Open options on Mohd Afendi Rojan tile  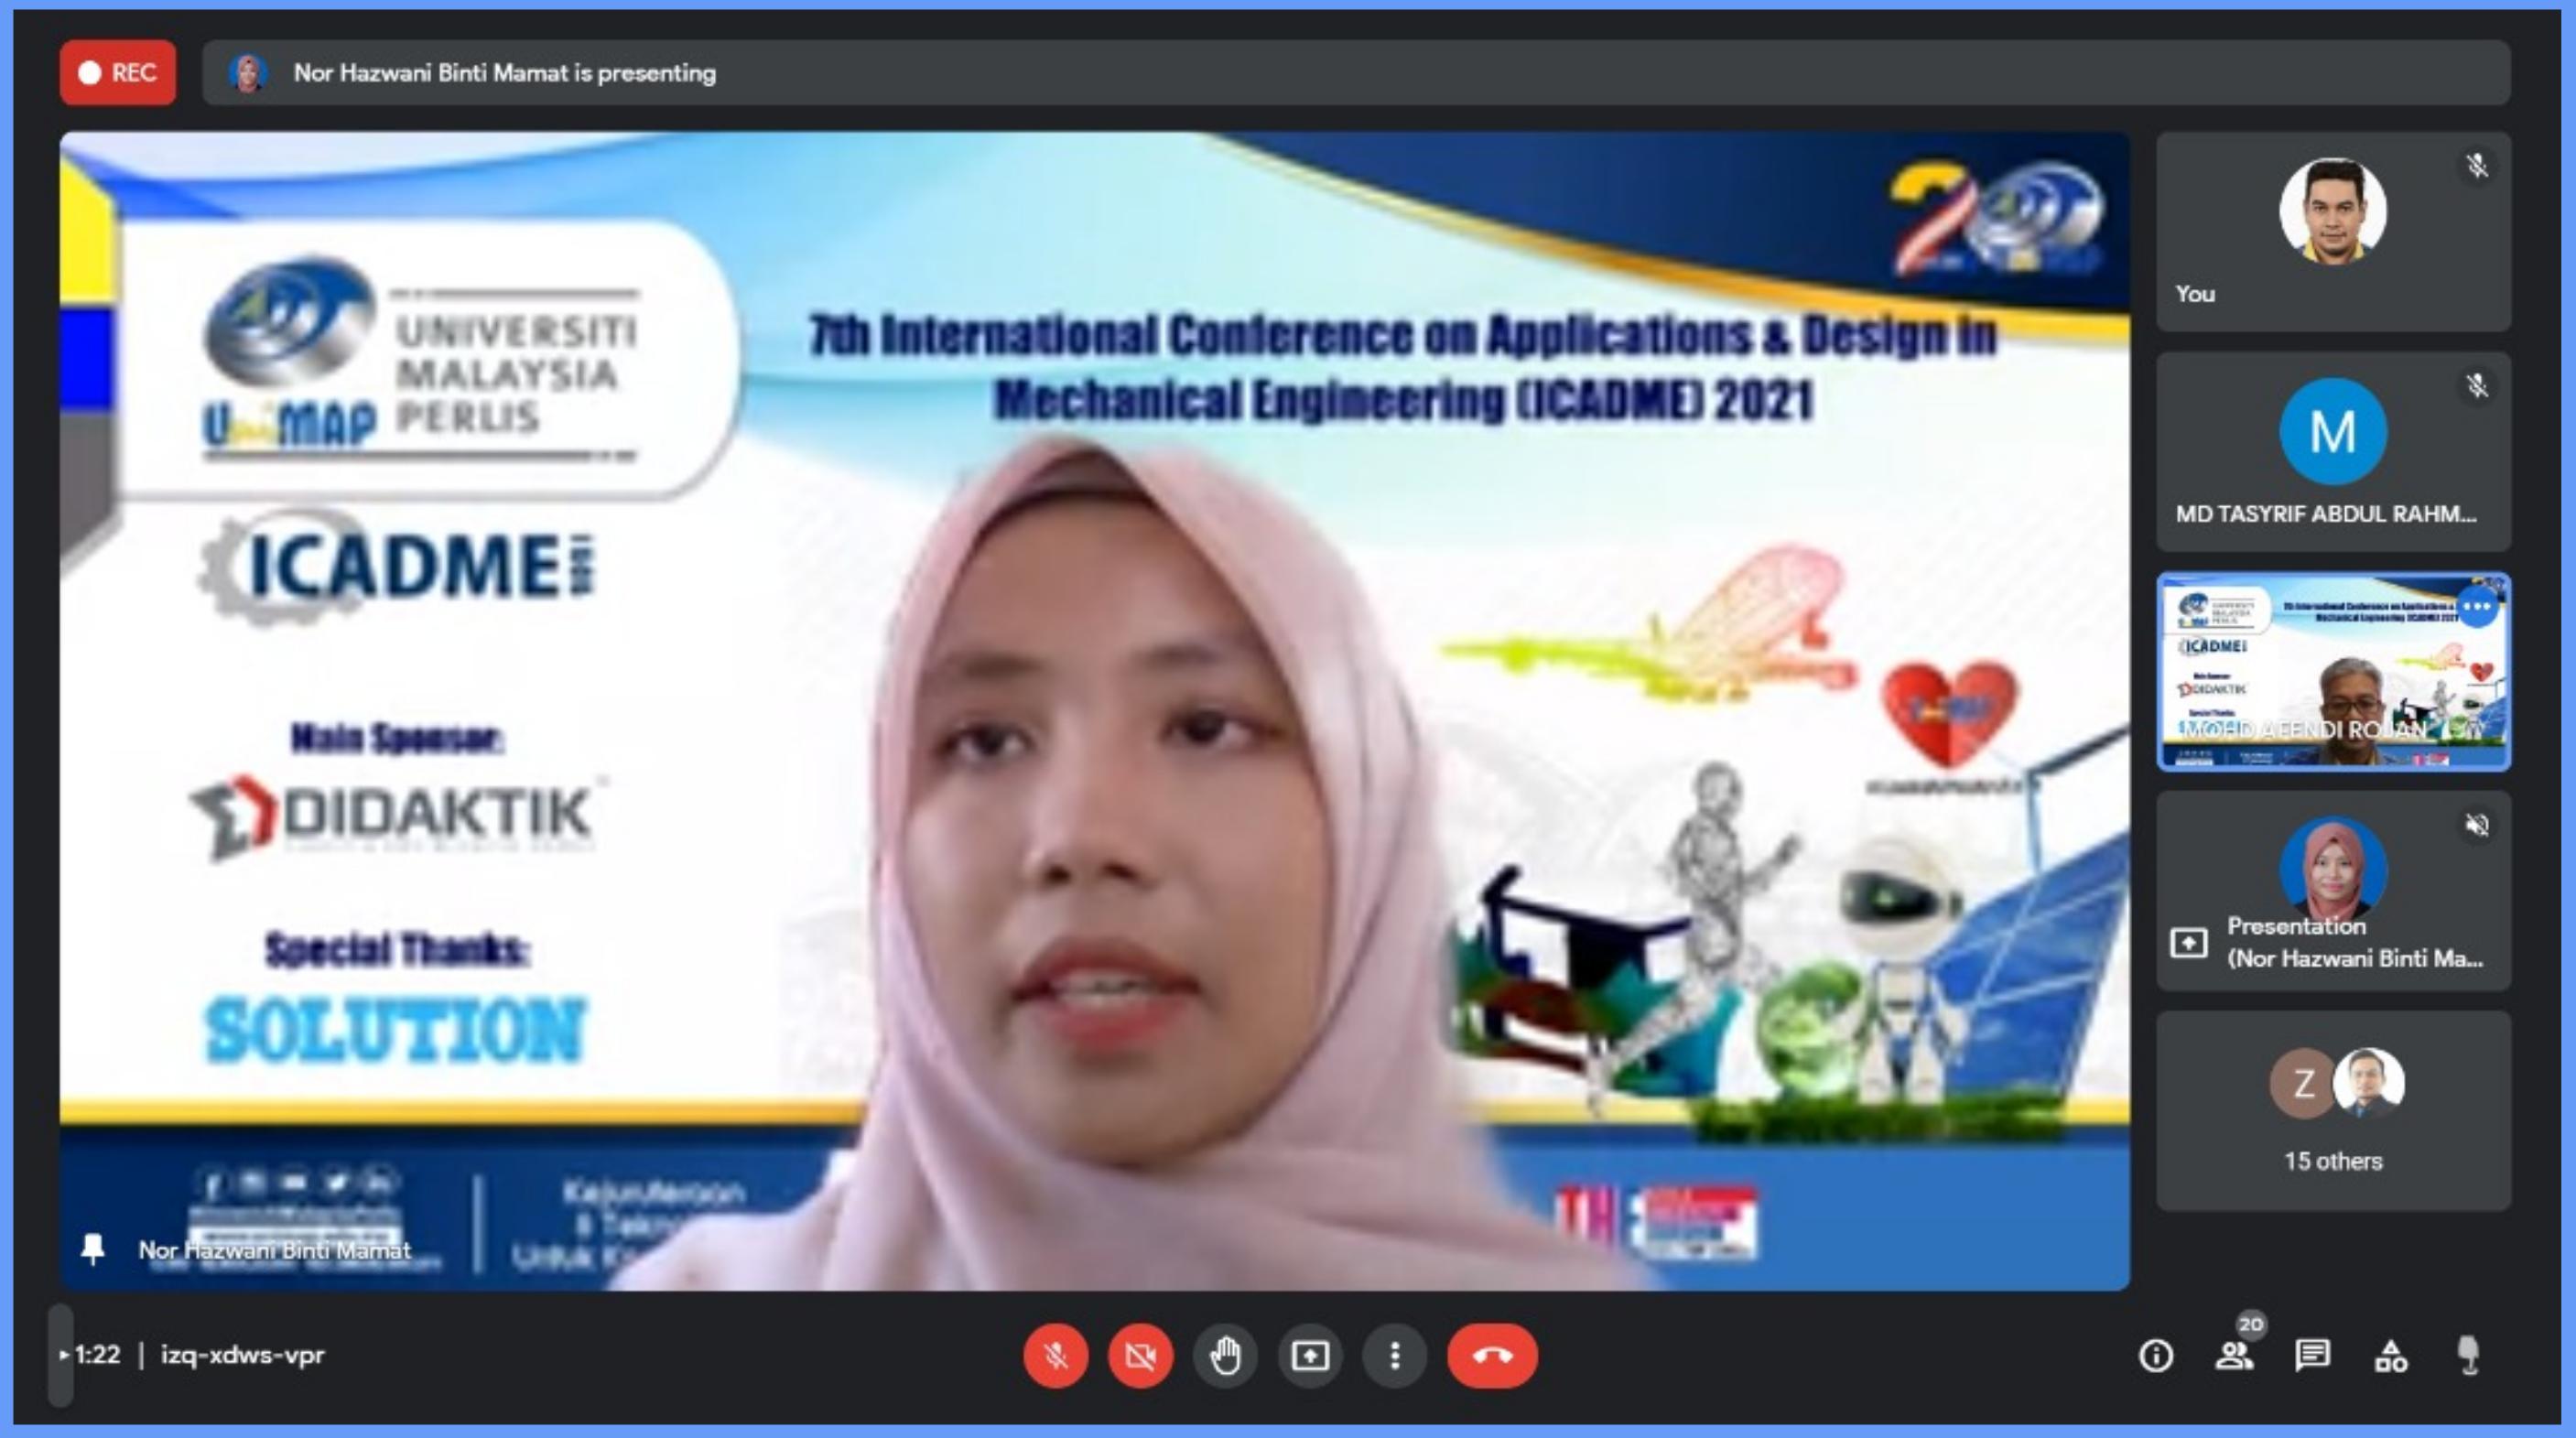(x=2477, y=607)
